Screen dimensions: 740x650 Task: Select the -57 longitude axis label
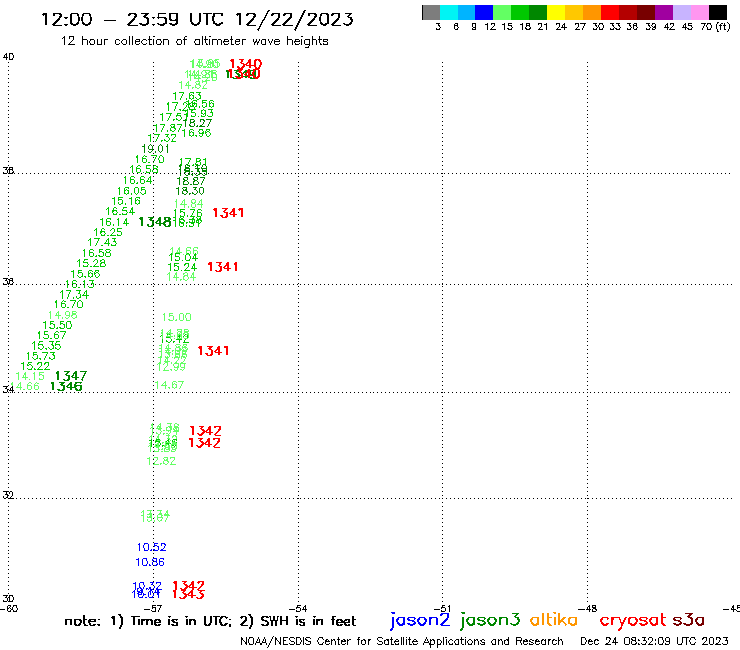pyautogui.click(x=153, y=609)
